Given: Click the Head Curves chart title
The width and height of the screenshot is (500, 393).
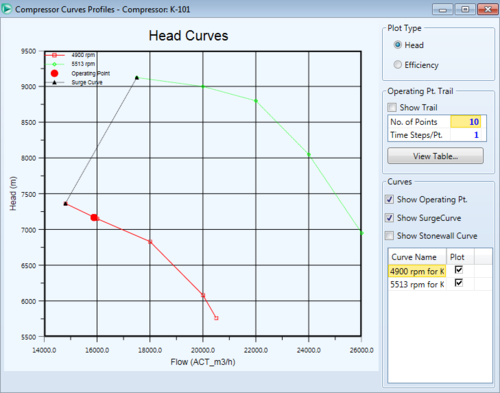Looking at the screenshot, I should (188, 36).
